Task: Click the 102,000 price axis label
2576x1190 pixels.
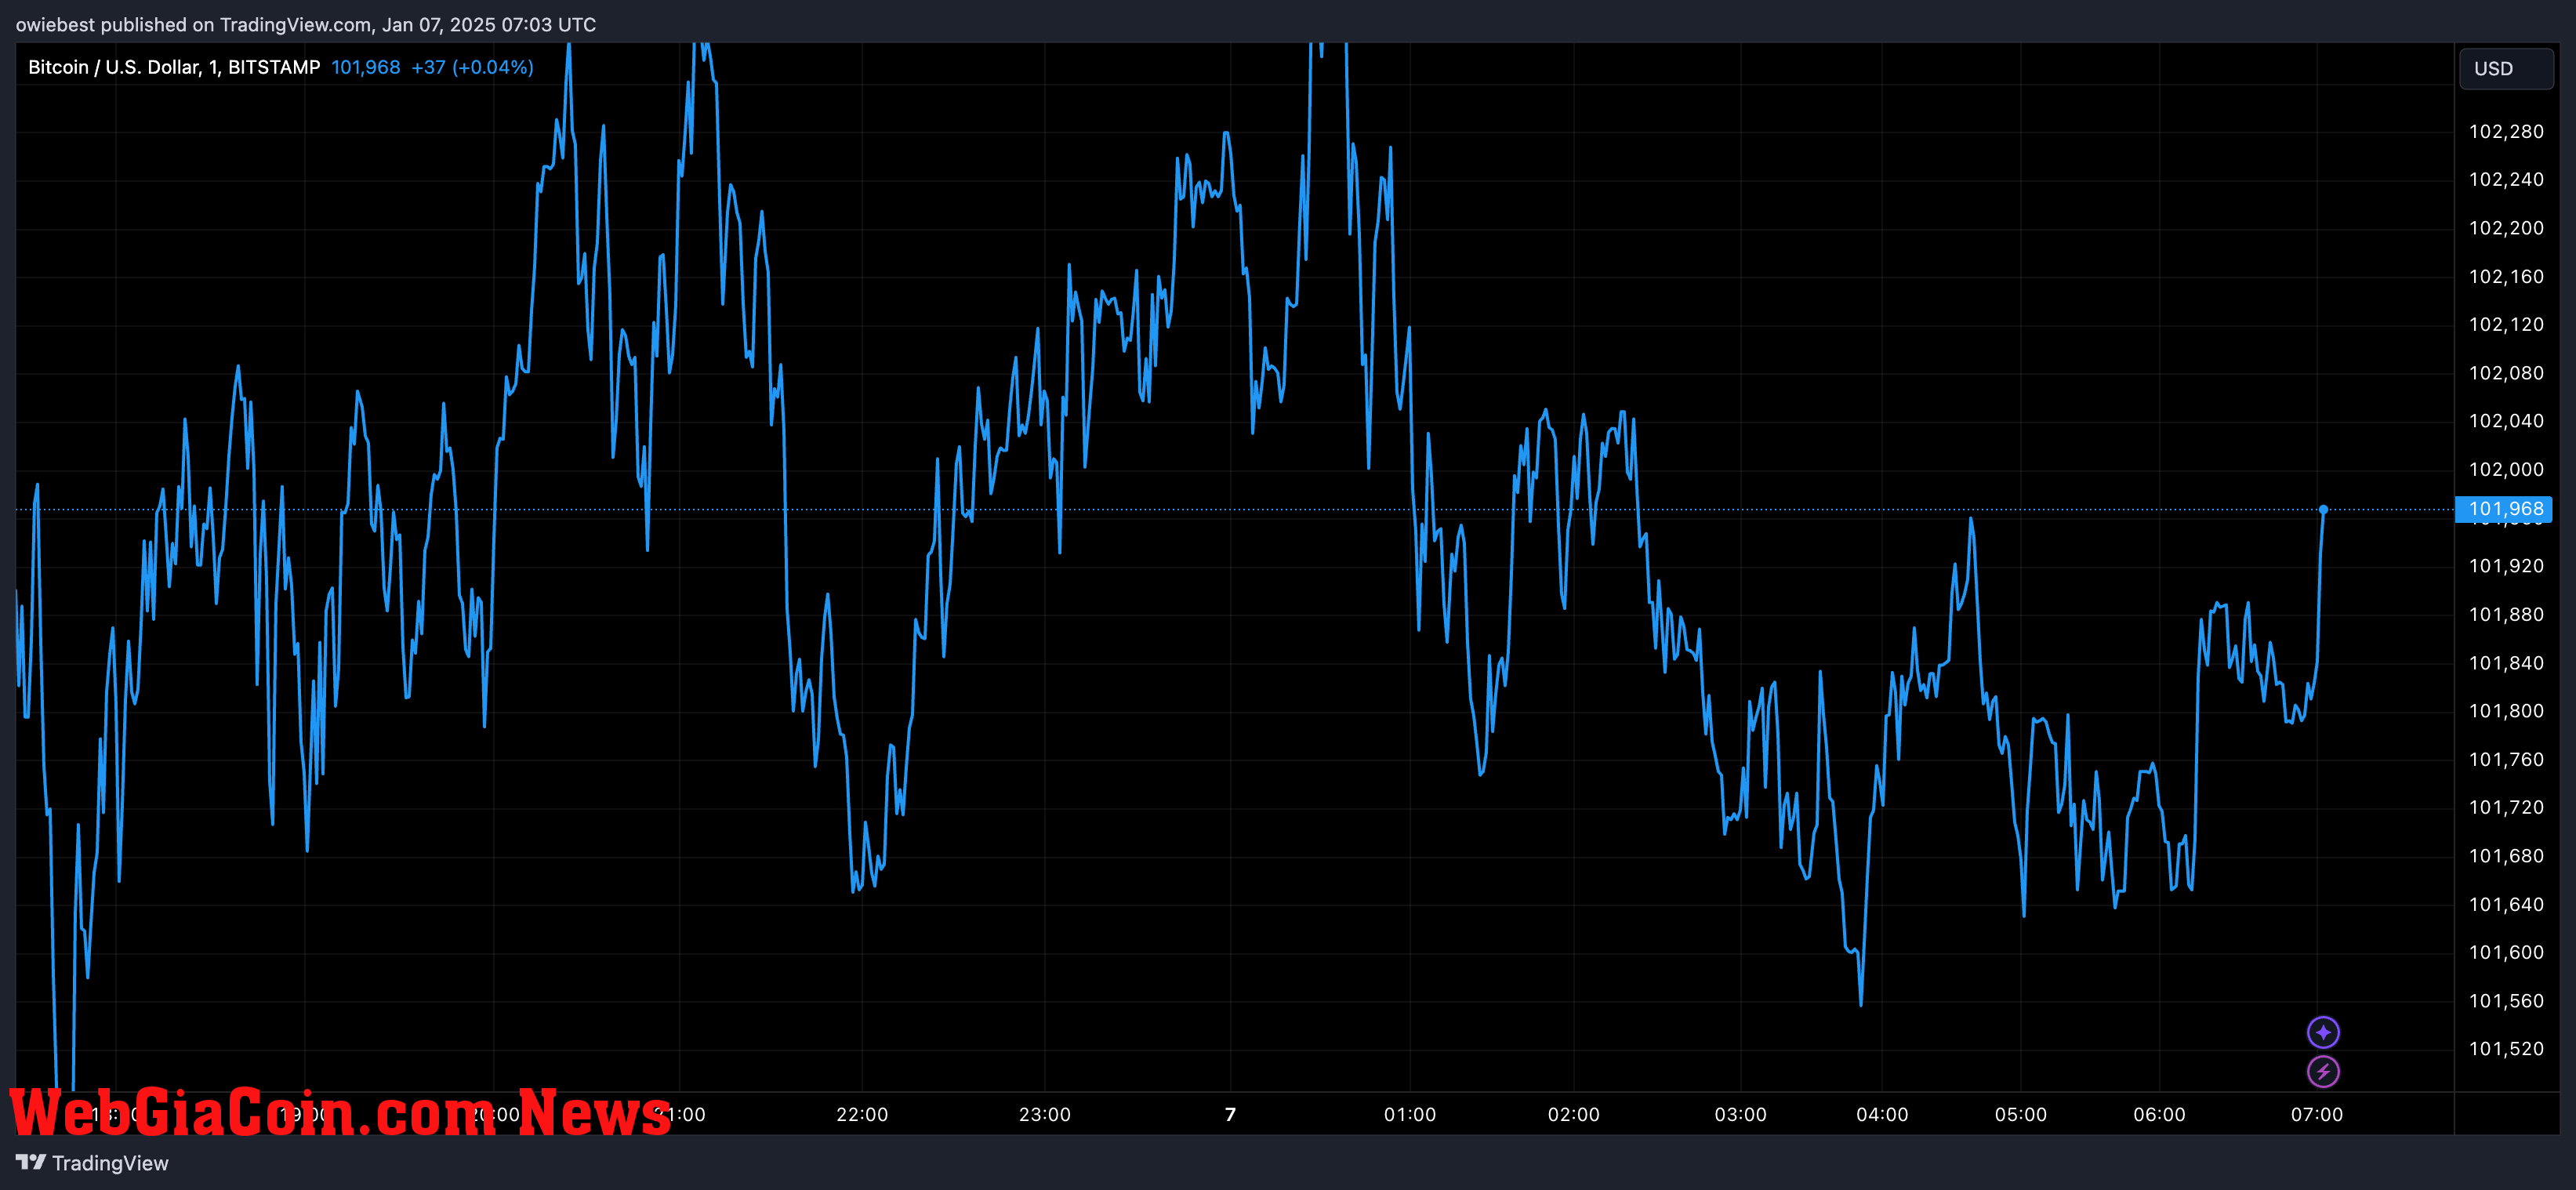Action: click(2506, 469)
